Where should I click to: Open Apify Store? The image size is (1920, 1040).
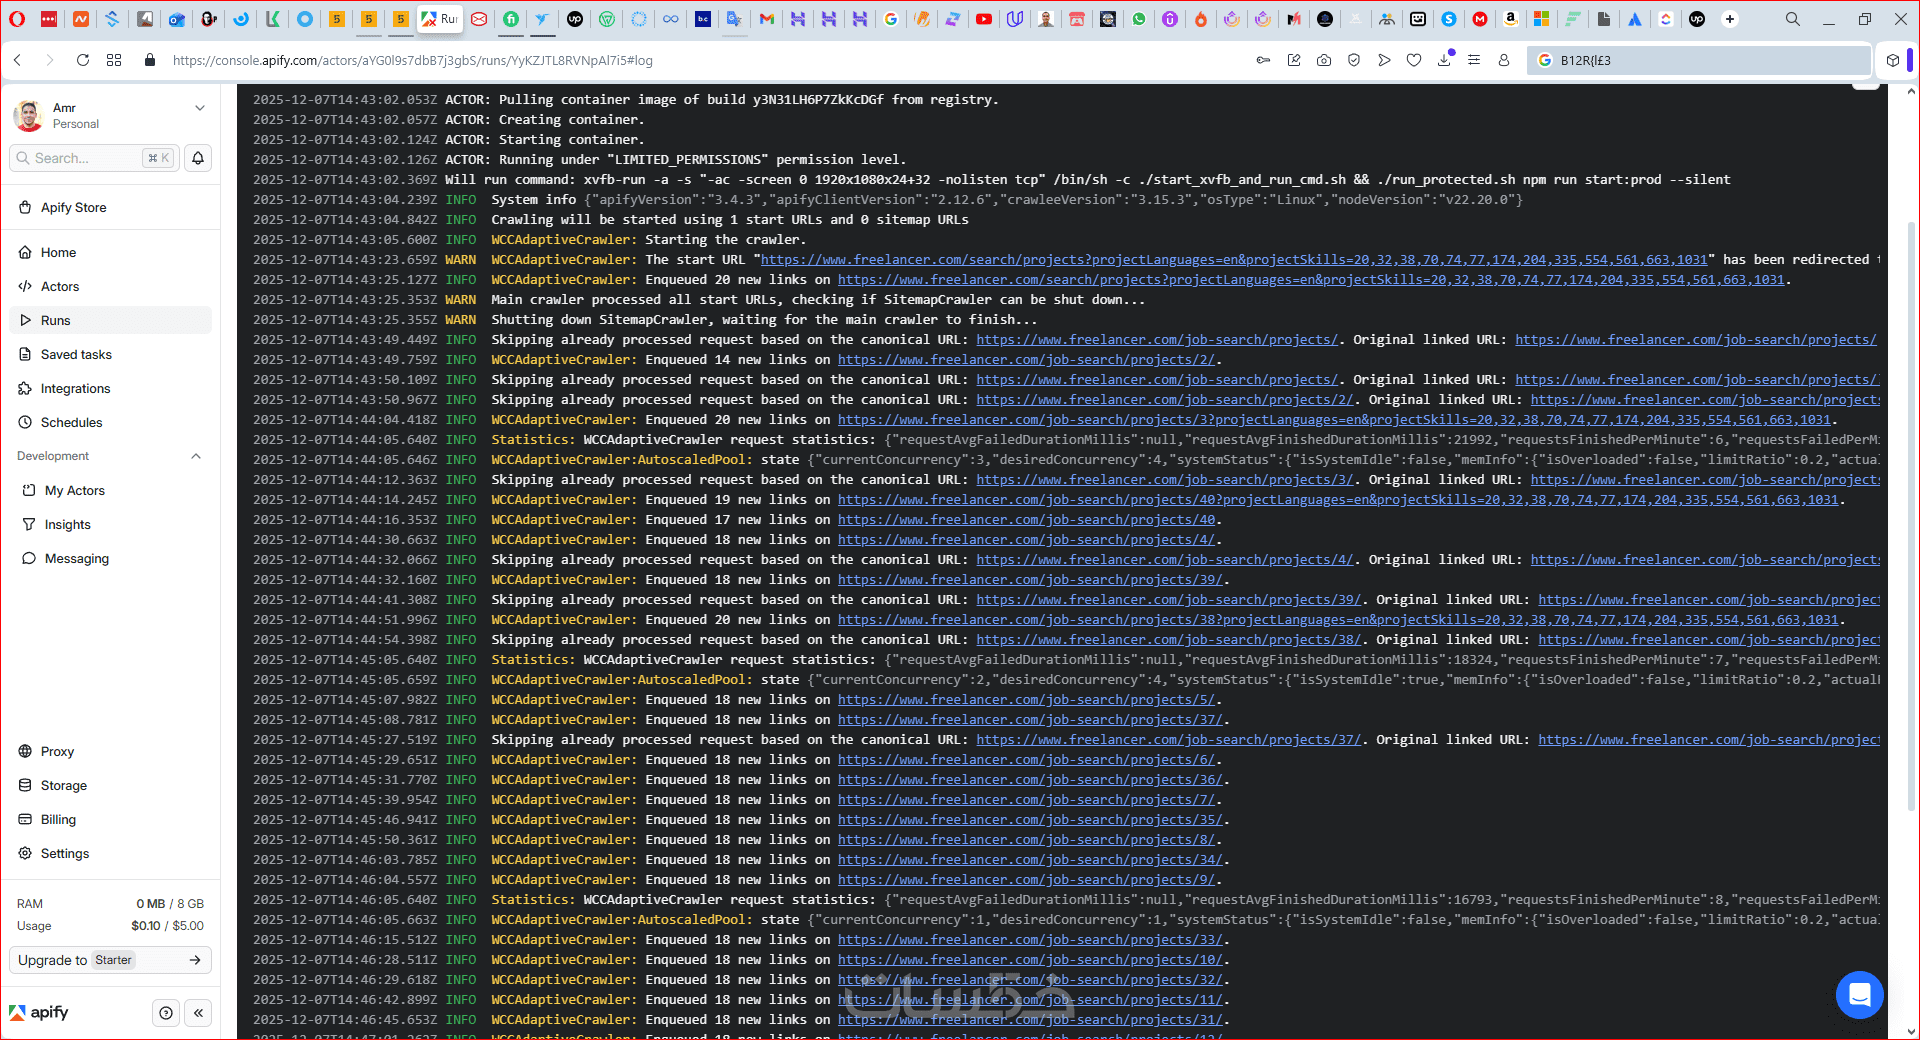(x=110, y=208)
